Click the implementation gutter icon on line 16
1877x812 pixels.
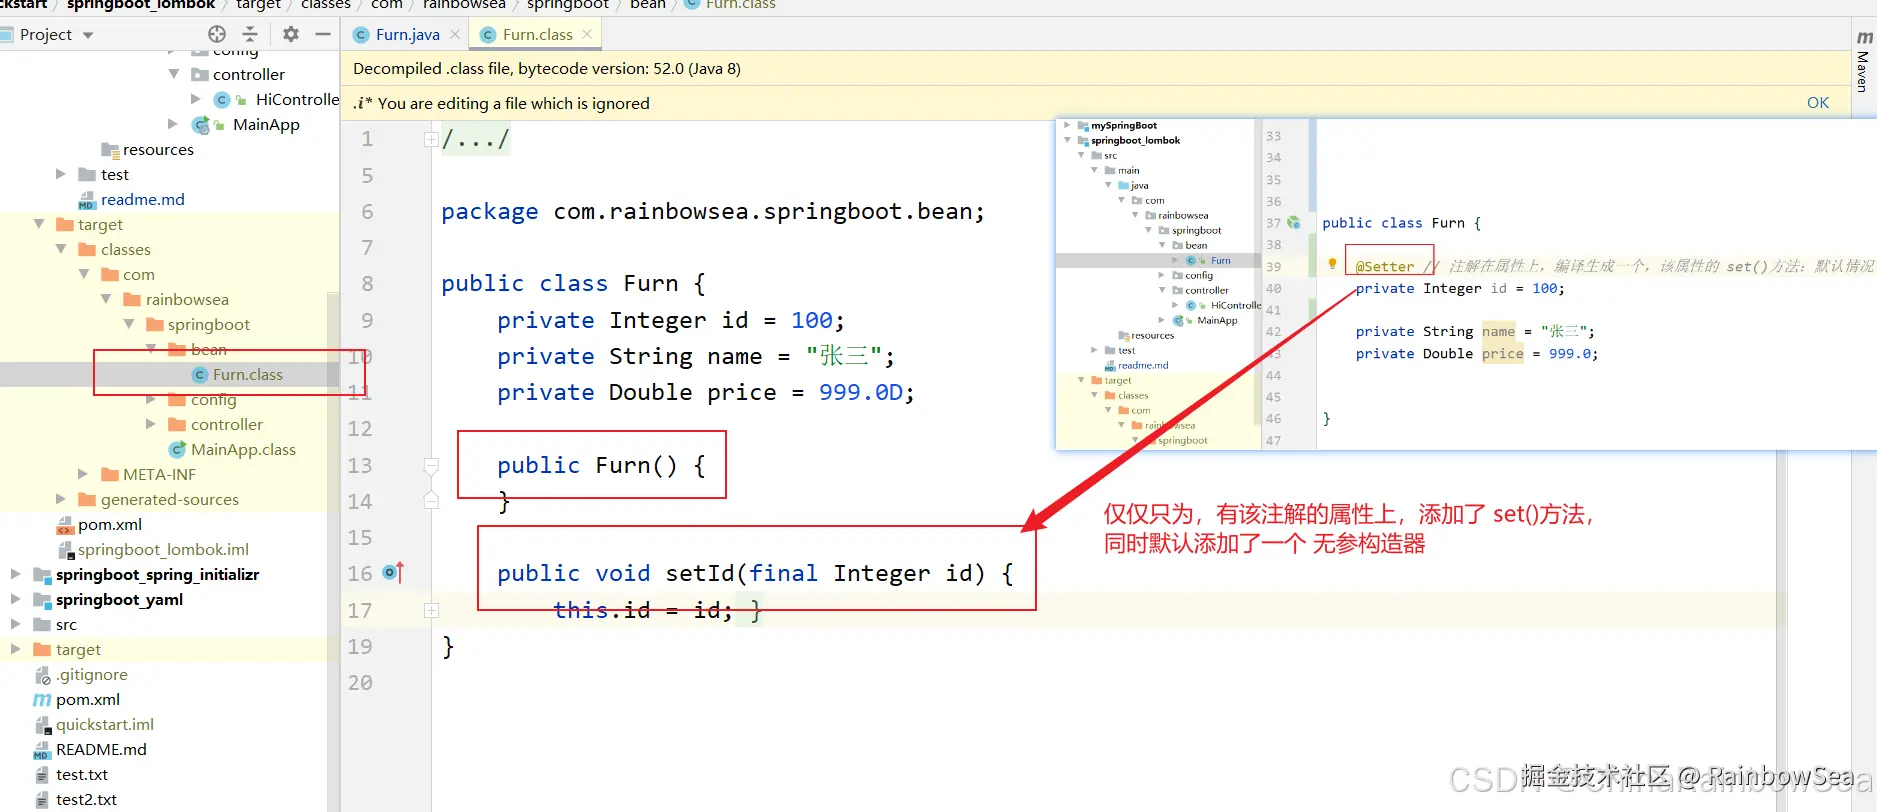click(x=393, y=573)
